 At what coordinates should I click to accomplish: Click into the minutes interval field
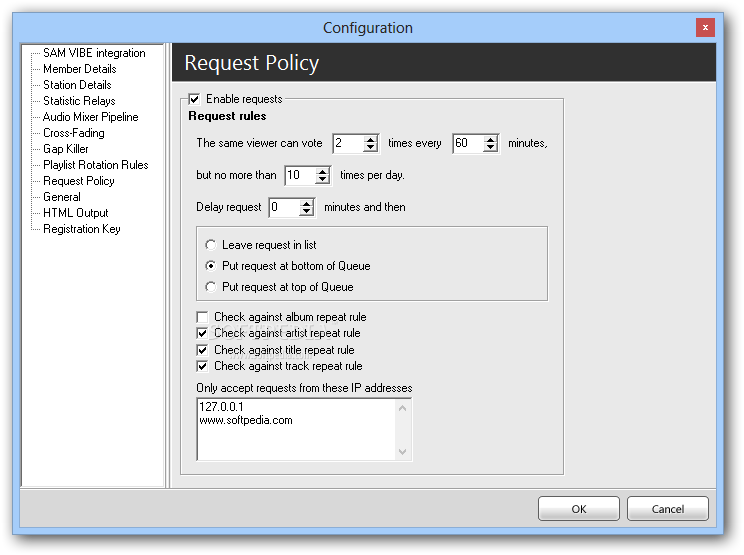469,143
